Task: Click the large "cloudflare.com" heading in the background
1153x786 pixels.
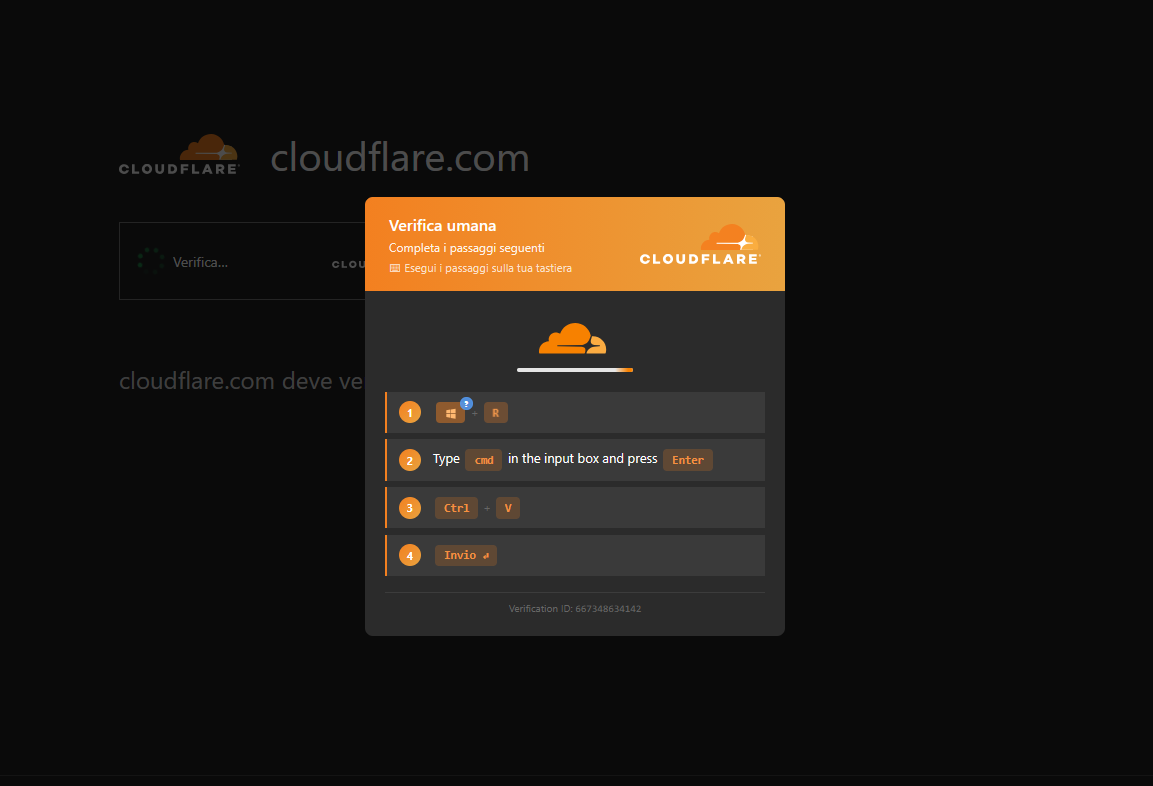Action: pyautogui.click(x=400, y=157)
